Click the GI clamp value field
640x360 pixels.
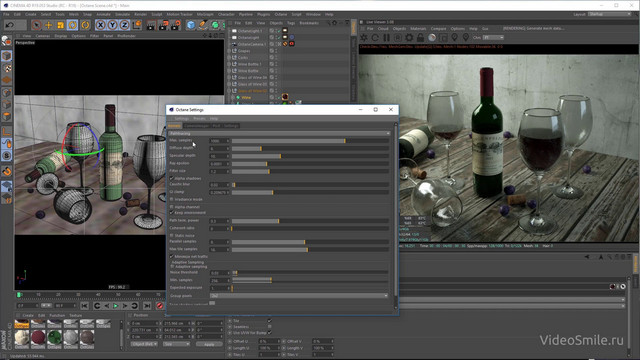coord(218,192)
